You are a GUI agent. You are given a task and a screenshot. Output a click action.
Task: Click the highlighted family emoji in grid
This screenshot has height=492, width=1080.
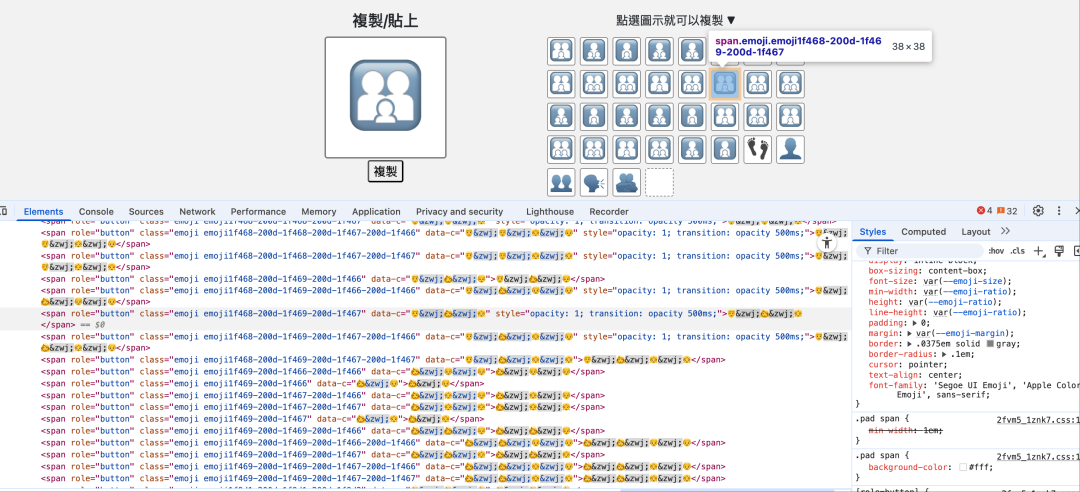tap(725, 84)
